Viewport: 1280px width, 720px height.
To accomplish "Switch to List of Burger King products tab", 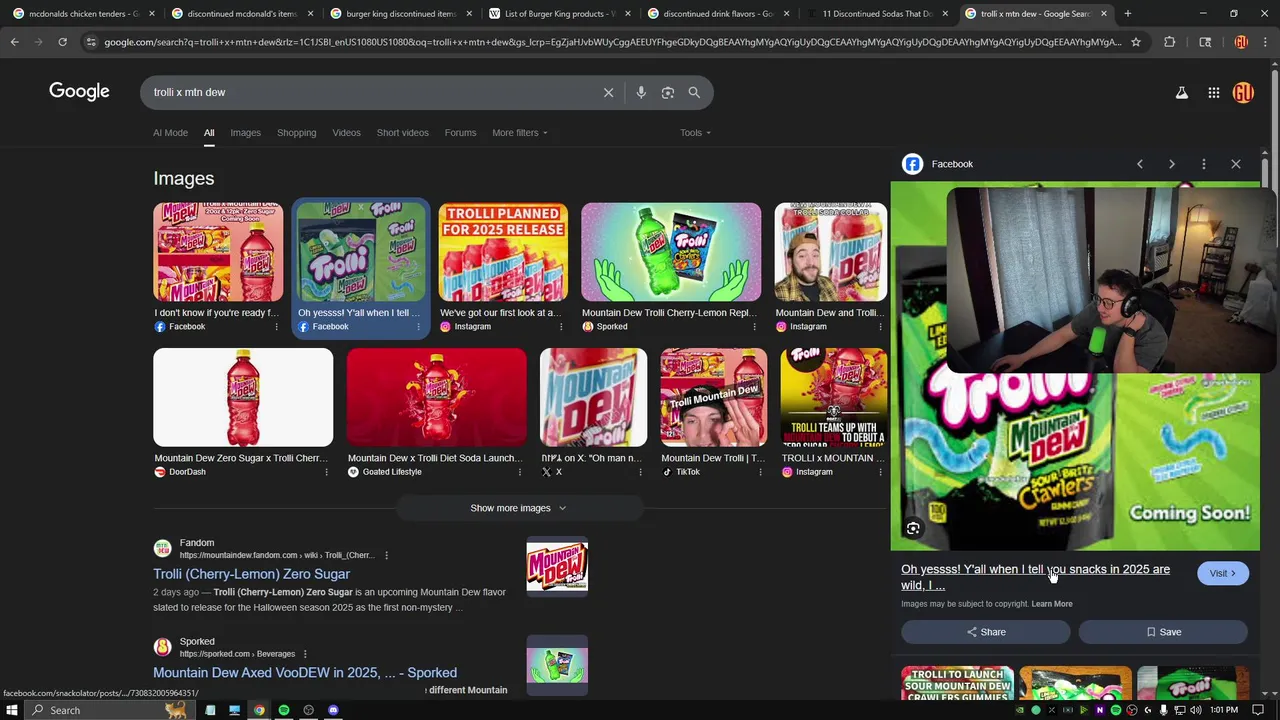I will 559,14.
